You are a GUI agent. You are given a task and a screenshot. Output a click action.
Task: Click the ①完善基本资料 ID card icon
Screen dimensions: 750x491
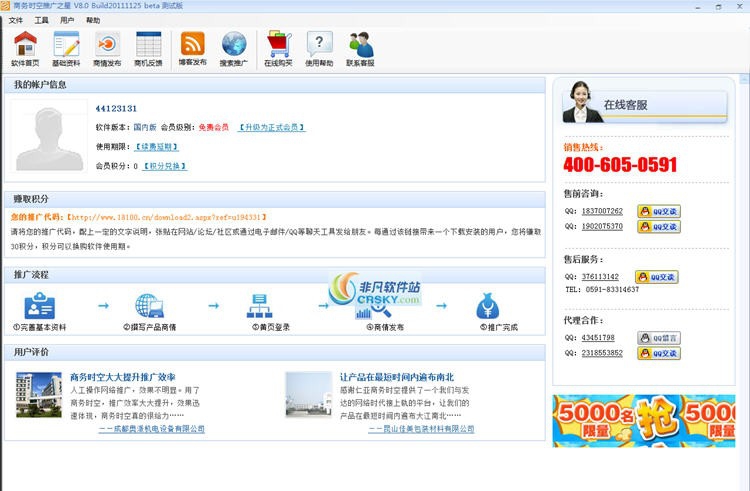[x=40, y=306]
